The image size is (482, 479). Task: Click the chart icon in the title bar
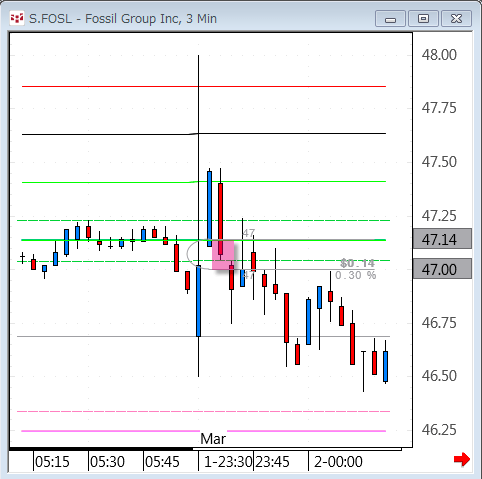pyautogui.click(x=17, y=18)
